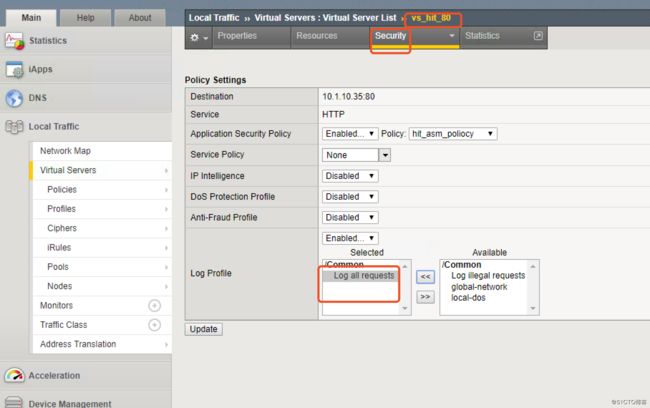Image resolution: width=650 pixels, height=408 pixels.
Task: Open the DoS Protection Profile dropdown
Action: pyautogui.click(x=350, y=197)
